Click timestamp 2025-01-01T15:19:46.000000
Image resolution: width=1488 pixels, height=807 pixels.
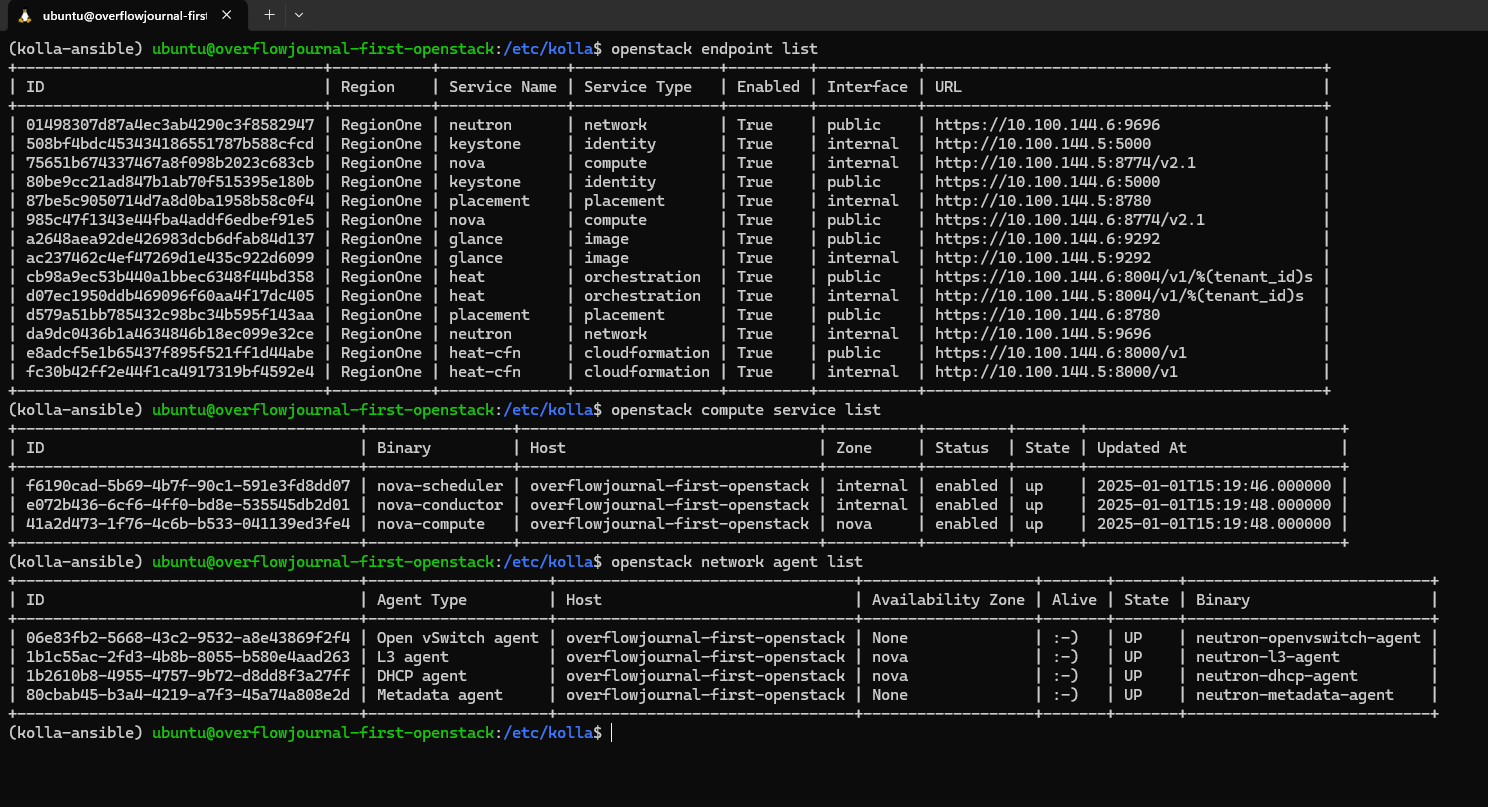[x=1214, y=486]
